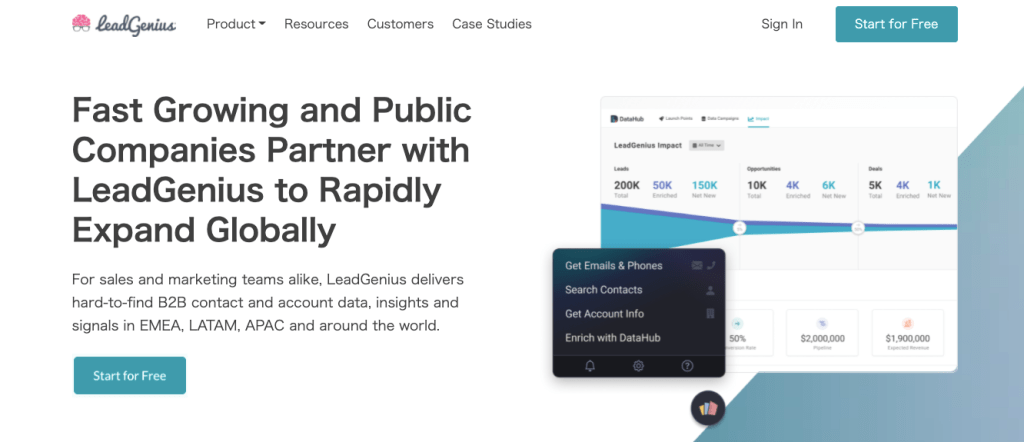Click the 200K Total leads value
Image resolution: width=1024 pixels, height=442 pixels.
tap(627, 185)
